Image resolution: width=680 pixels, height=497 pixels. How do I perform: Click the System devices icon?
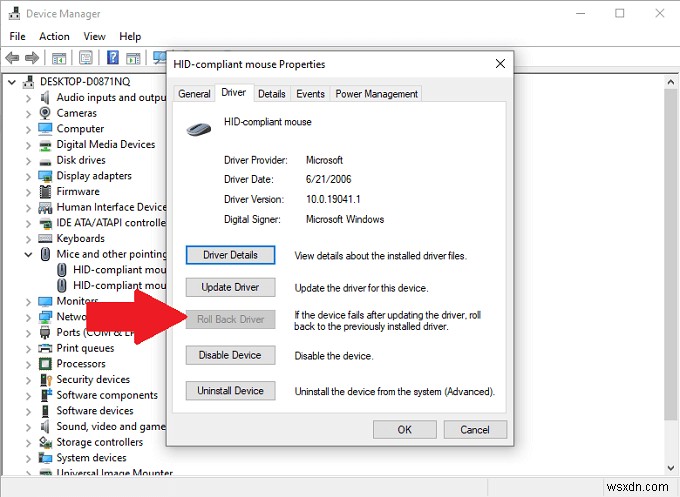coord(45,458)
